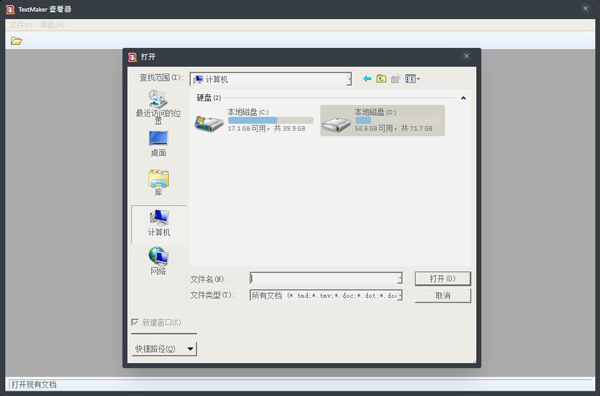Select local disk C: drive

coord(254,121)
